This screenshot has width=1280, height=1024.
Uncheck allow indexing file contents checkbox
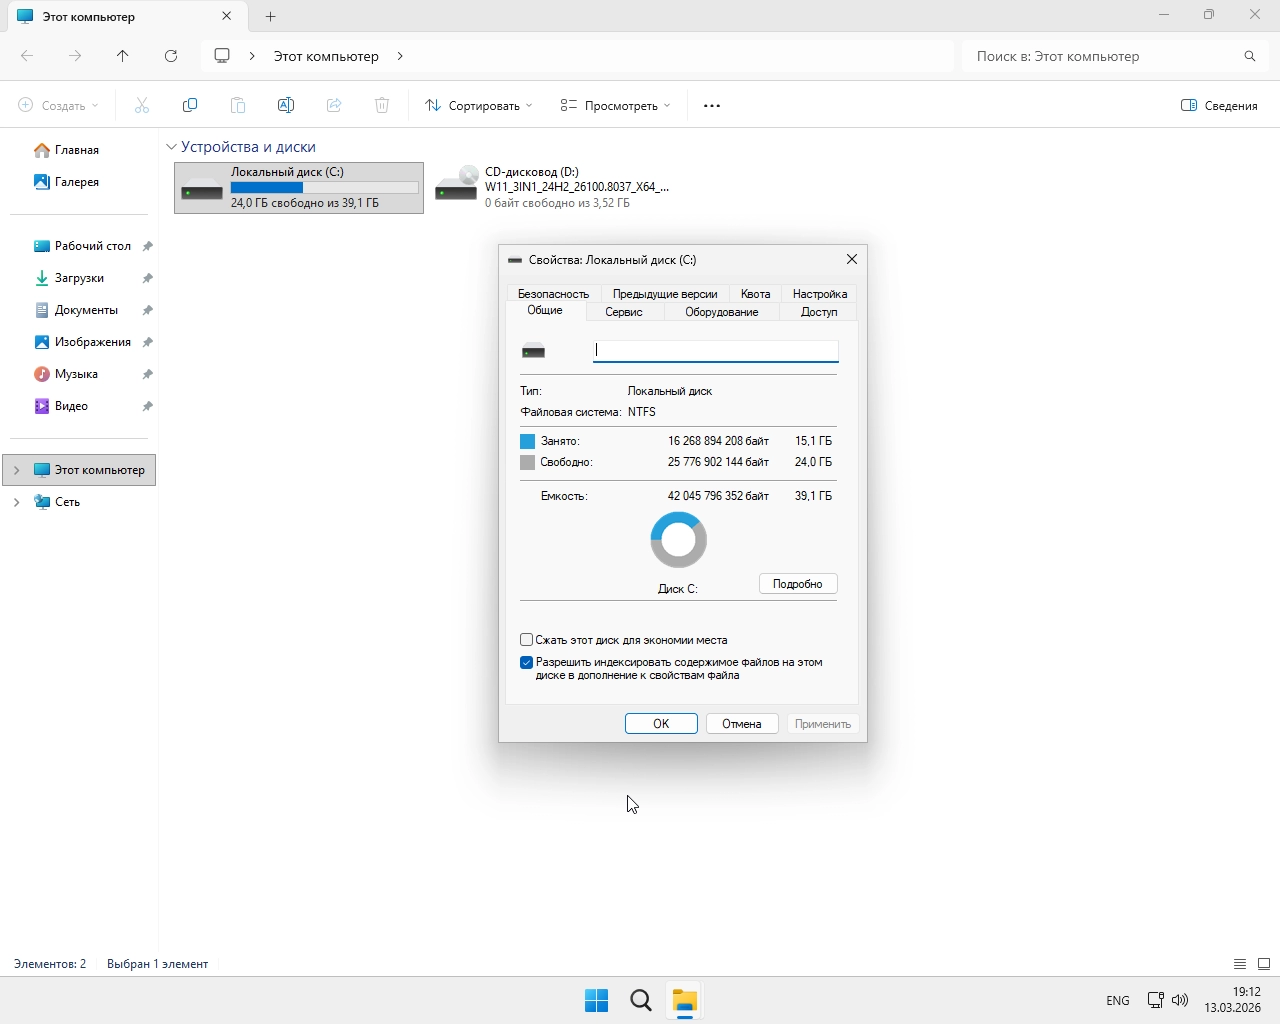click(x=527, y=663)
